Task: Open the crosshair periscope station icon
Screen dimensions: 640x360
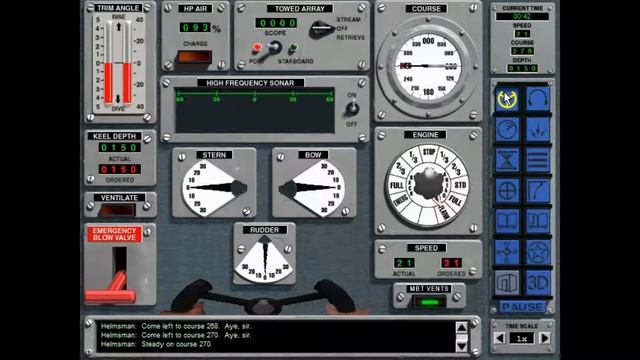Action: click(x=507, y=191)
